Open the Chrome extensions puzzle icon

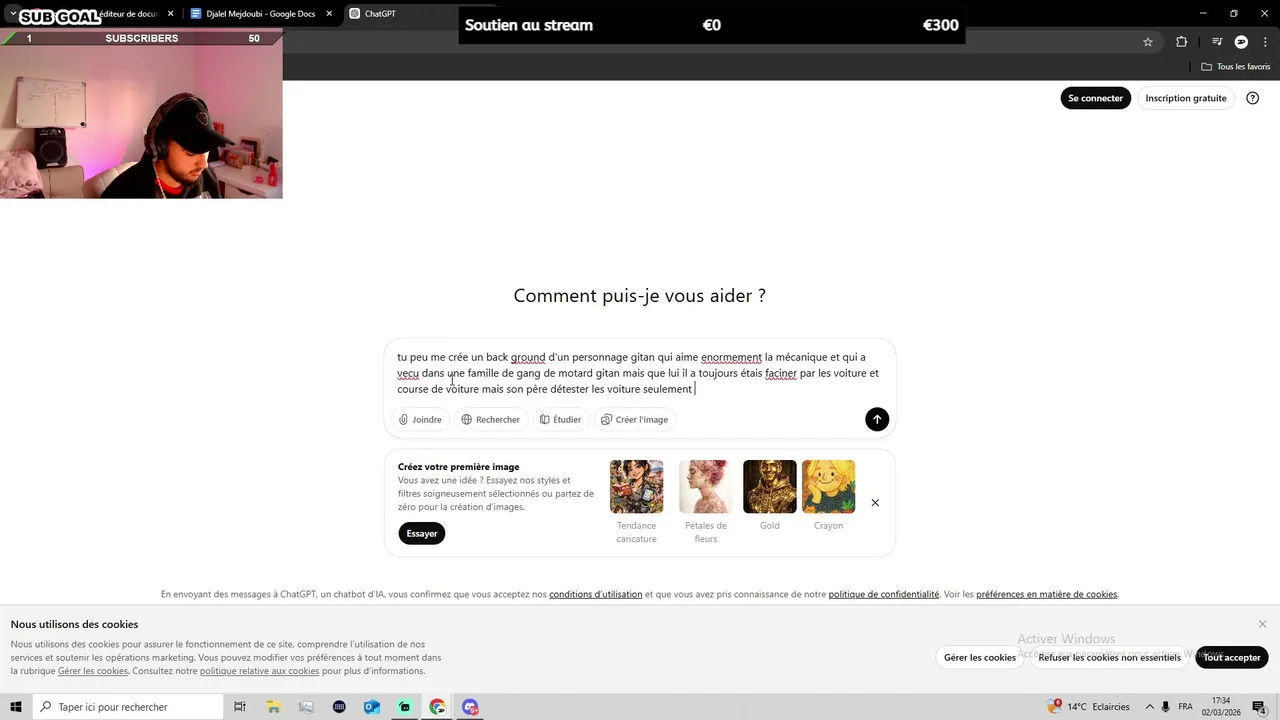(x=1182, y=42)
